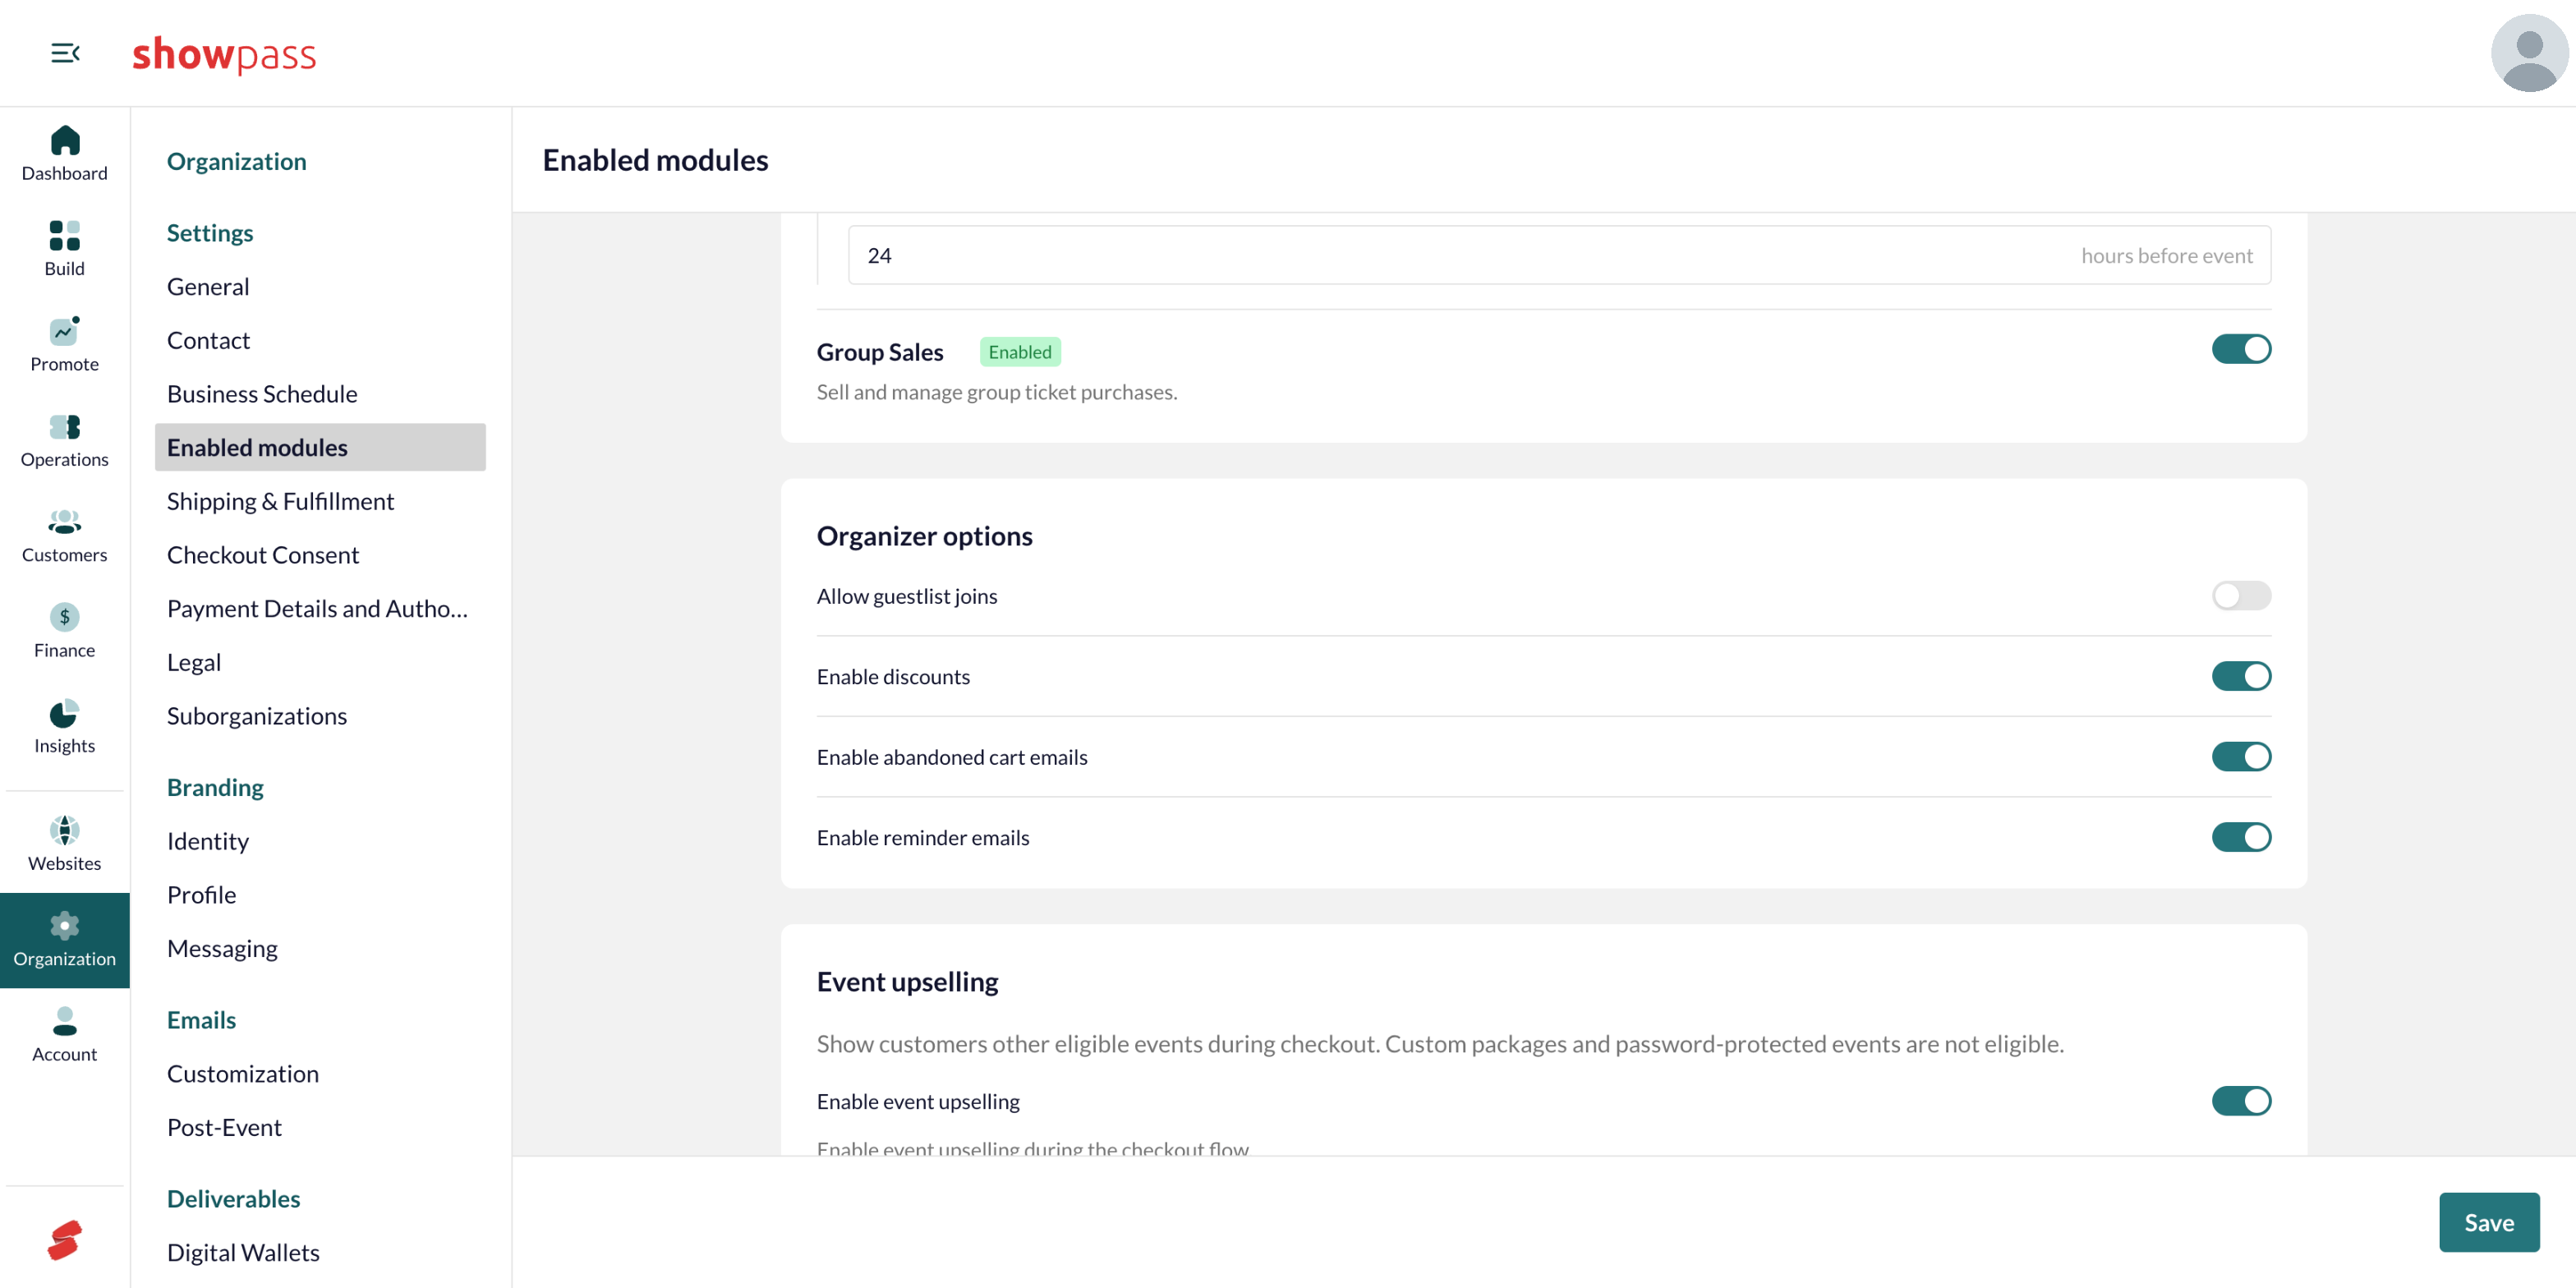Open the Operations section

point(64,440)
